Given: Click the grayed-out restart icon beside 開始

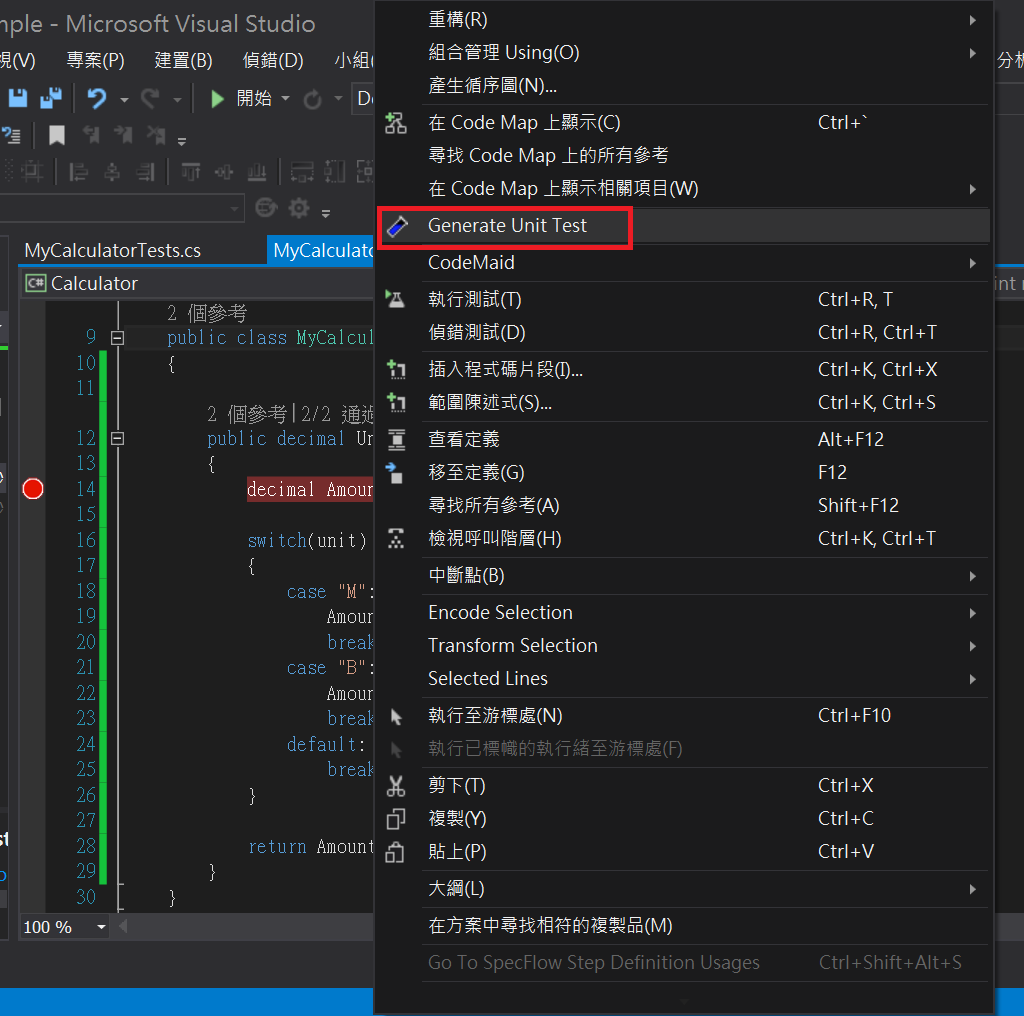Looking at the screenshot, I should [313, 99].
